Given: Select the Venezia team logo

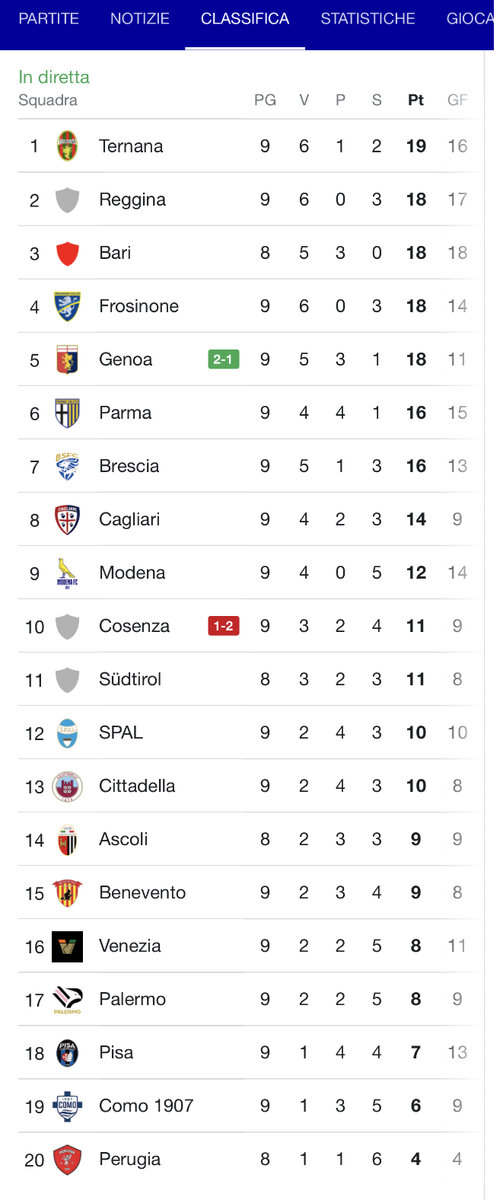Looking at the screenshot, I should coord(67,946).
